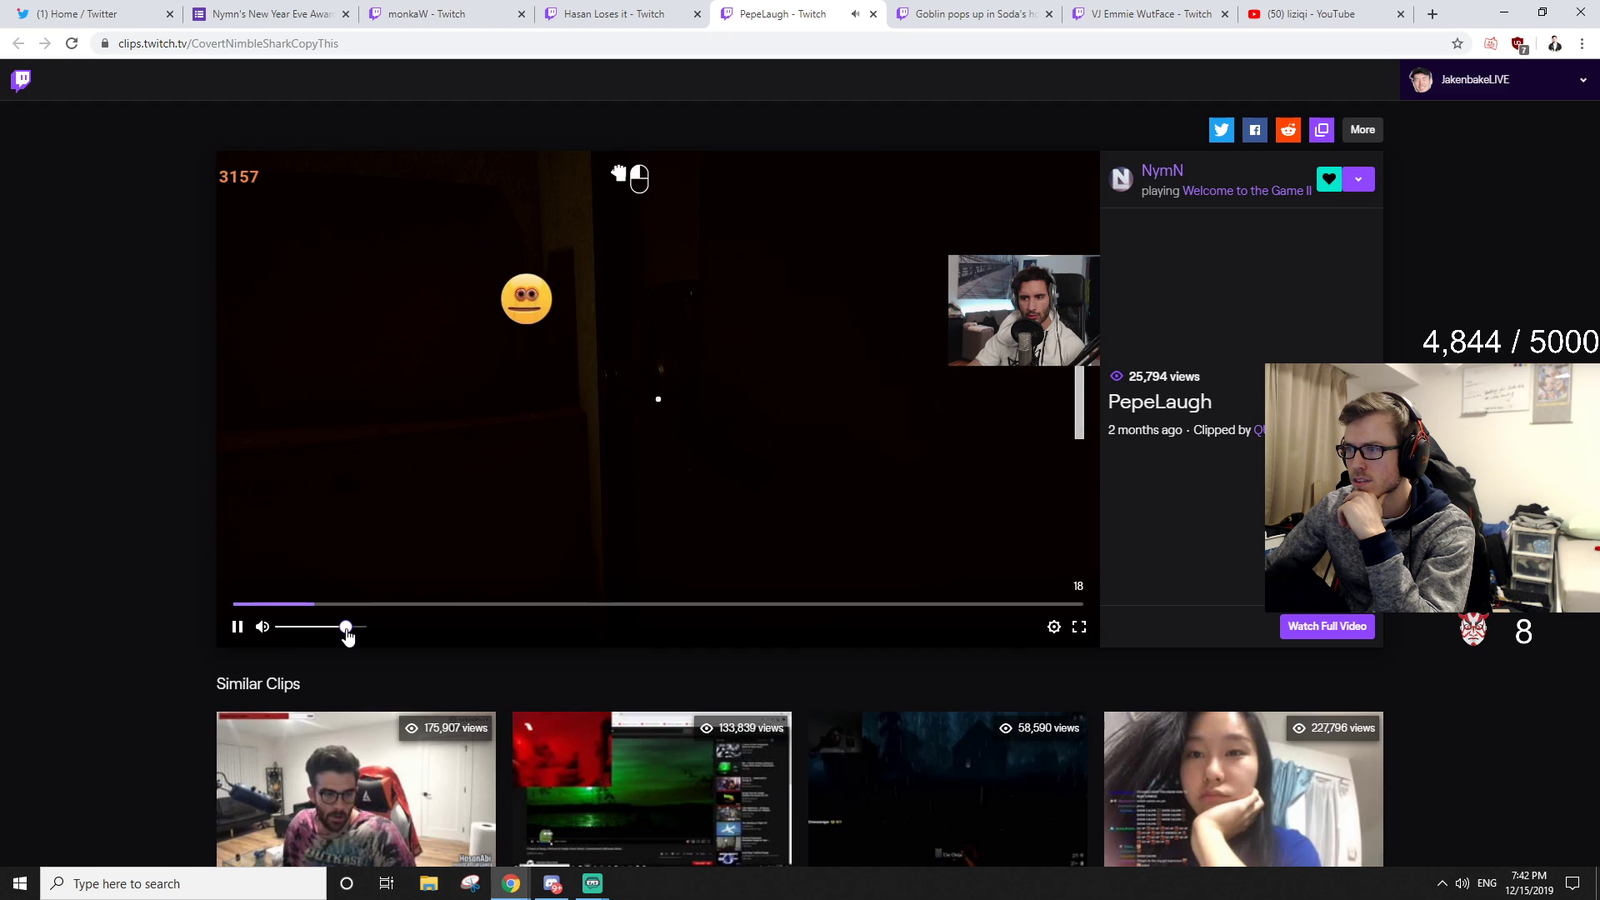
Task: Open NymN's channel avatar
Action: [x=1121, y=179]
